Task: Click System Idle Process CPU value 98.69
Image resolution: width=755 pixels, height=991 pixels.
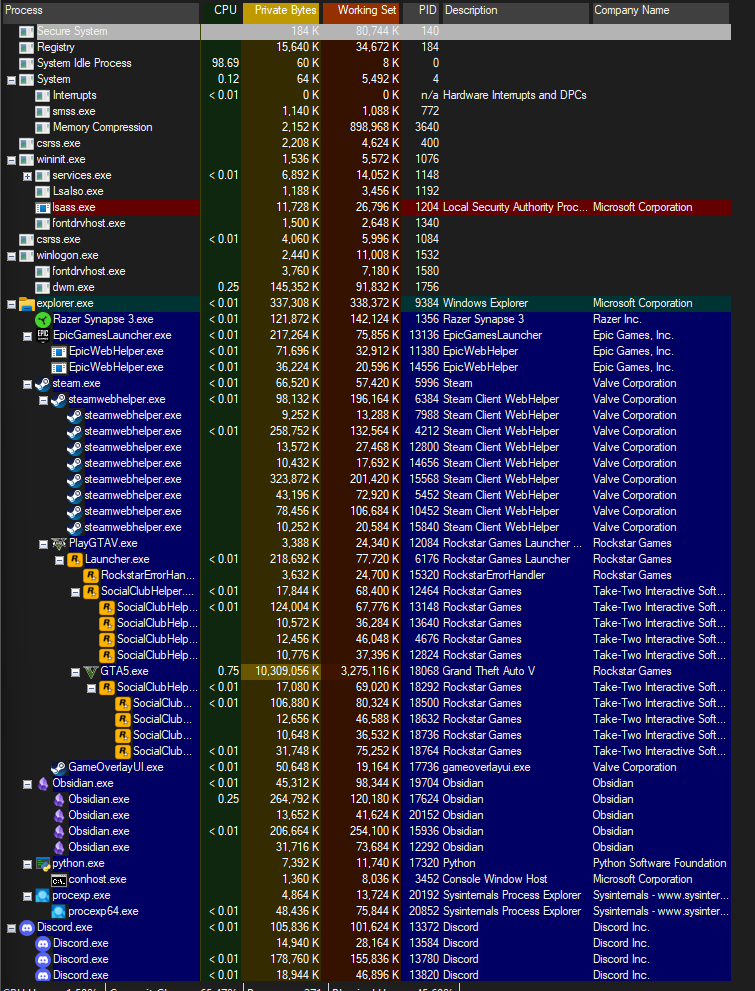Action: (x=225, y=63)
